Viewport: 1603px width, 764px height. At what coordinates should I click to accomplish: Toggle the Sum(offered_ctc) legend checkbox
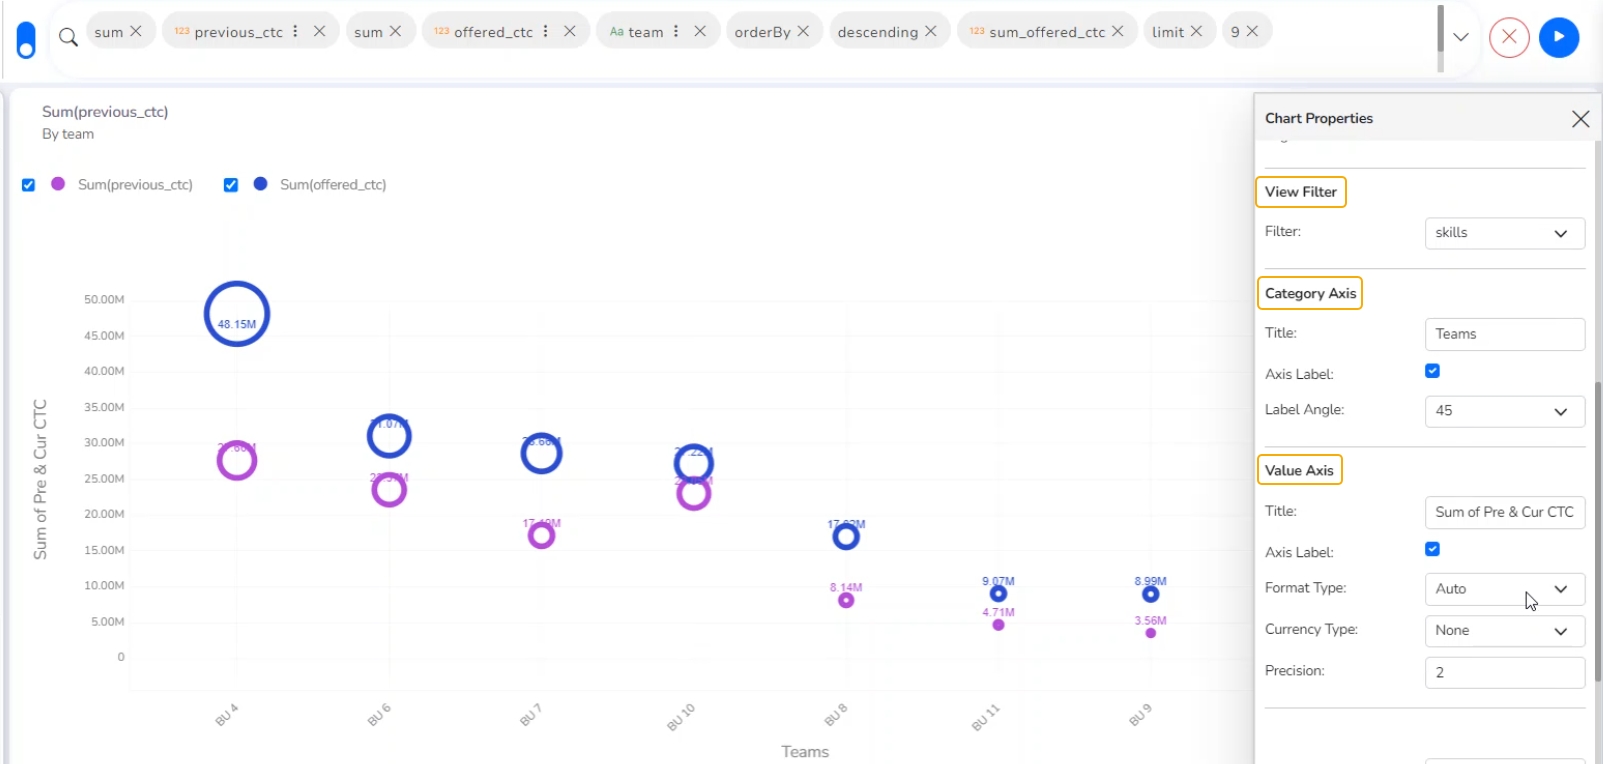coord(231,185)
